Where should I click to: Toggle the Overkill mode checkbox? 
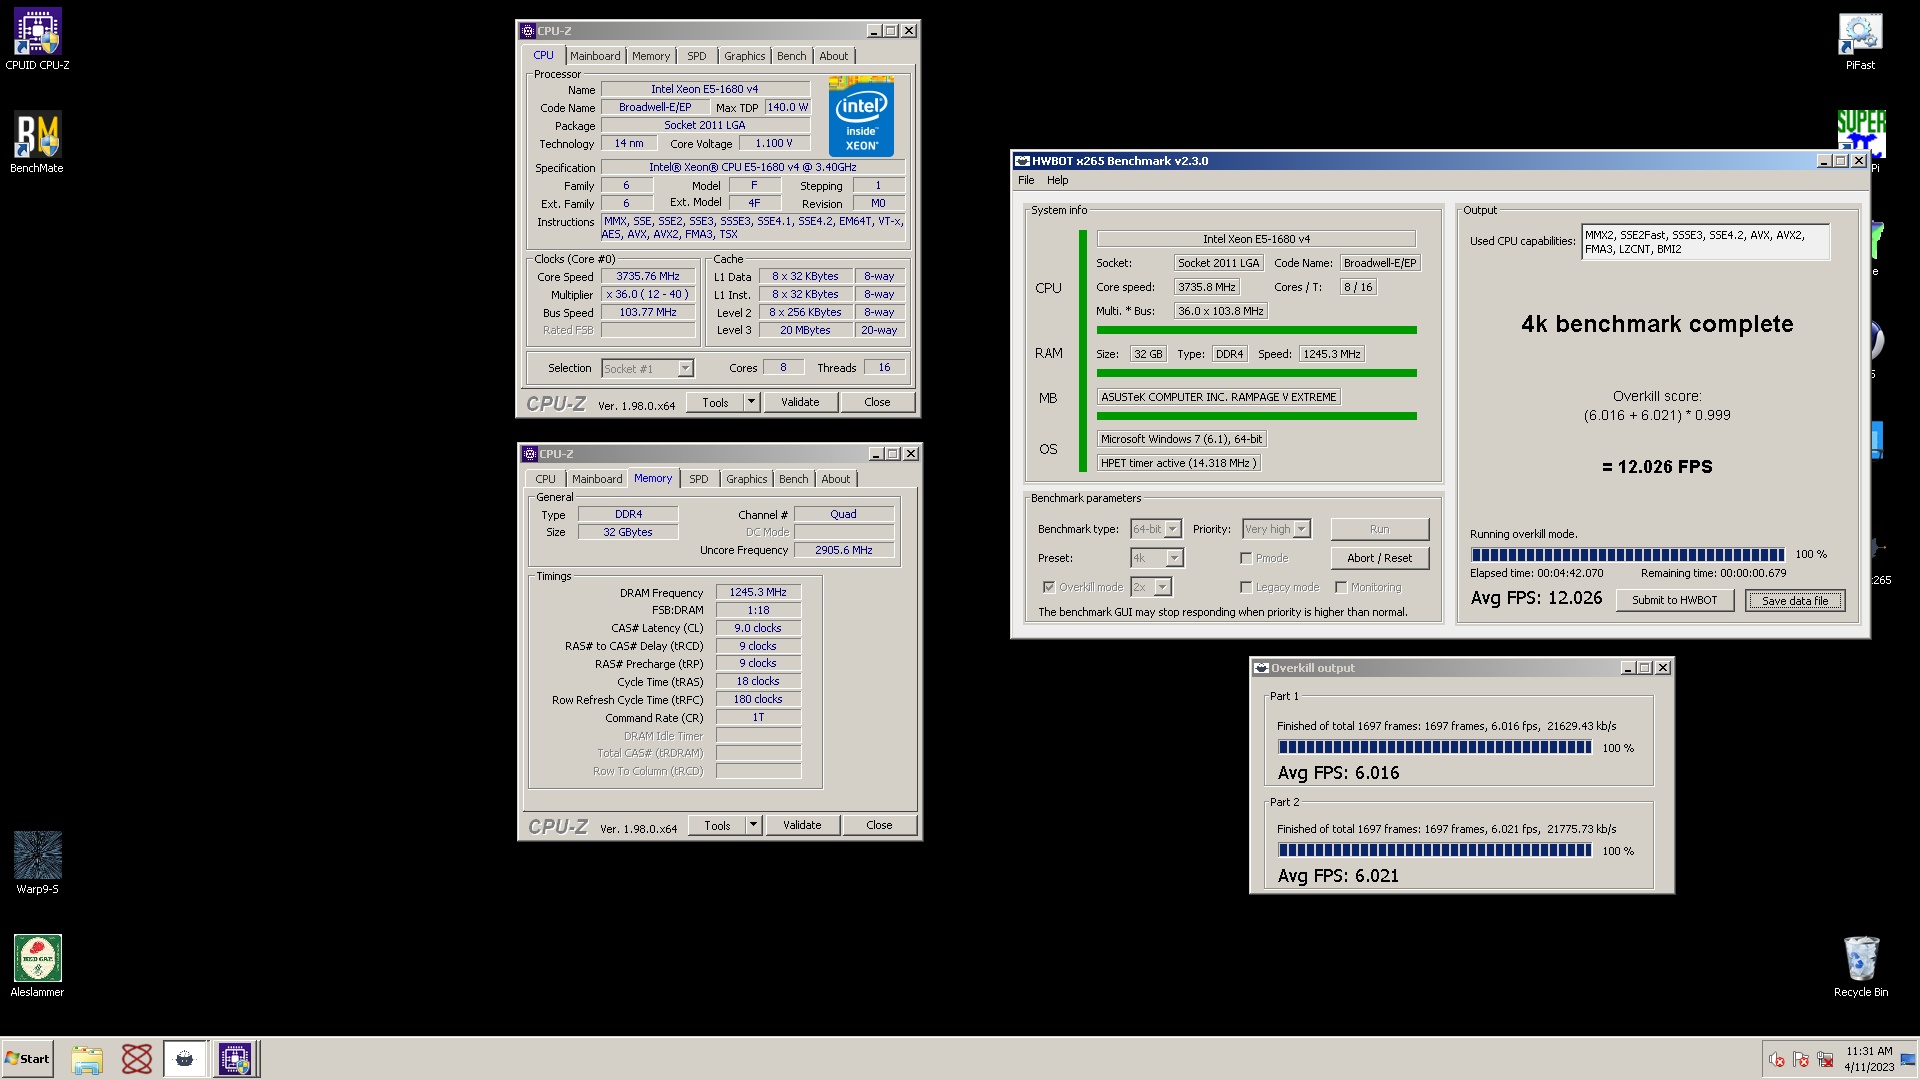1049,587
